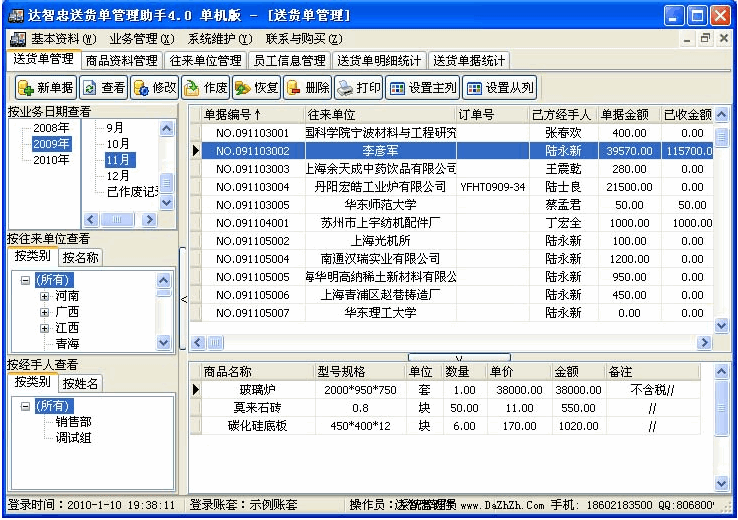Click the 设置主列 toolbar button

pyautogui.click(x=423, y=88)
